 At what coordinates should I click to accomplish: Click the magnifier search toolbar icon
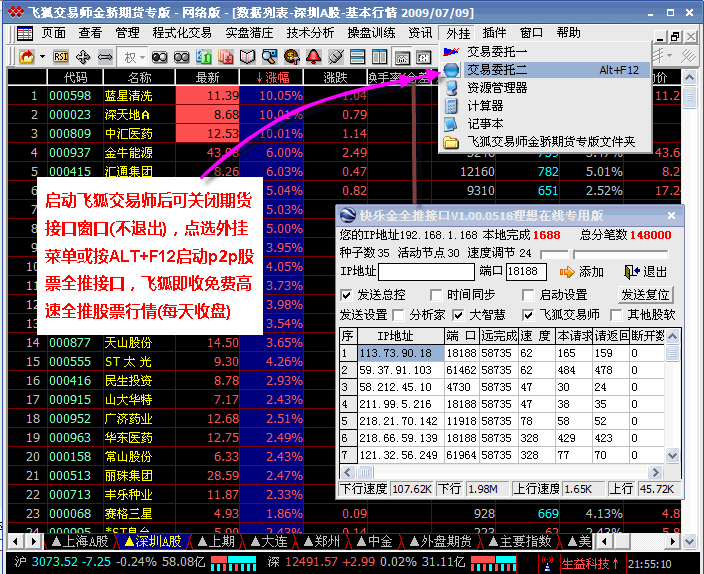(269, 57)
